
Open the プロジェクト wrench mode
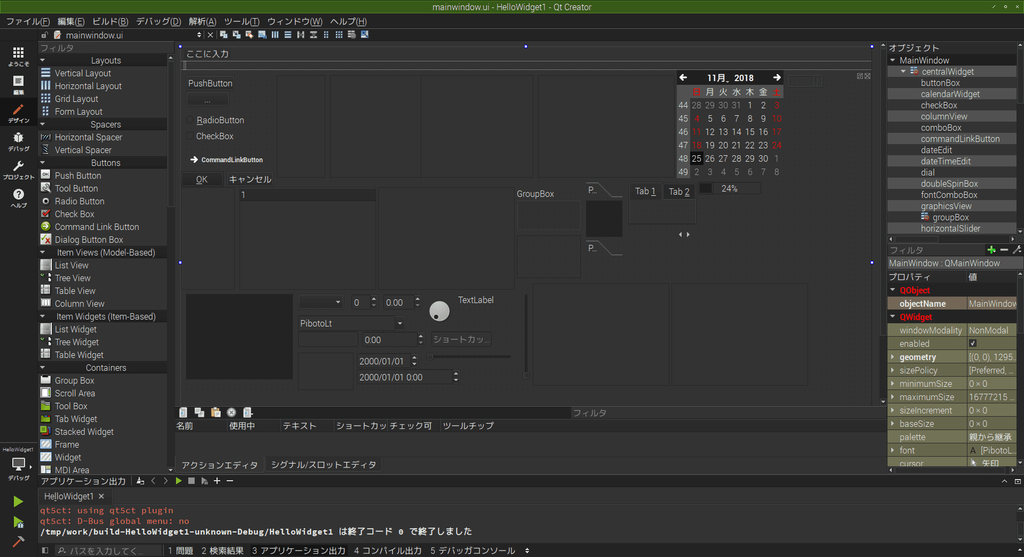18,170
